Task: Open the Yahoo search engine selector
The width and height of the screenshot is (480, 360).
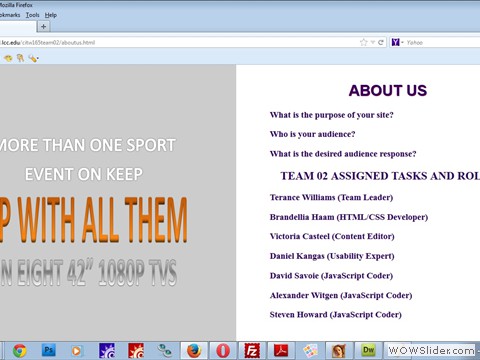Action: 397,42
